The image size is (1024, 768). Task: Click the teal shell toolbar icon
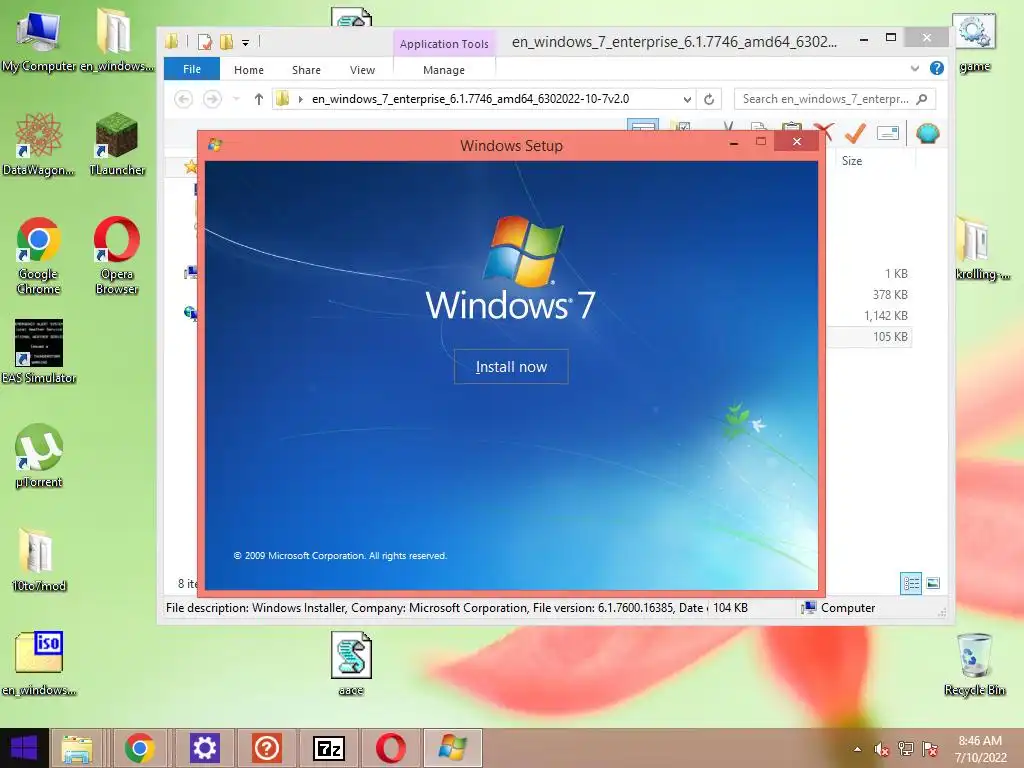pos(927,133)
